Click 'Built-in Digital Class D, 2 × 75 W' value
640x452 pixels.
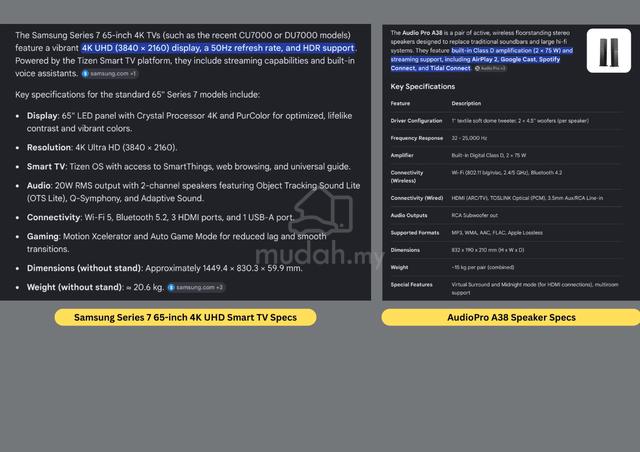(489, 155)
